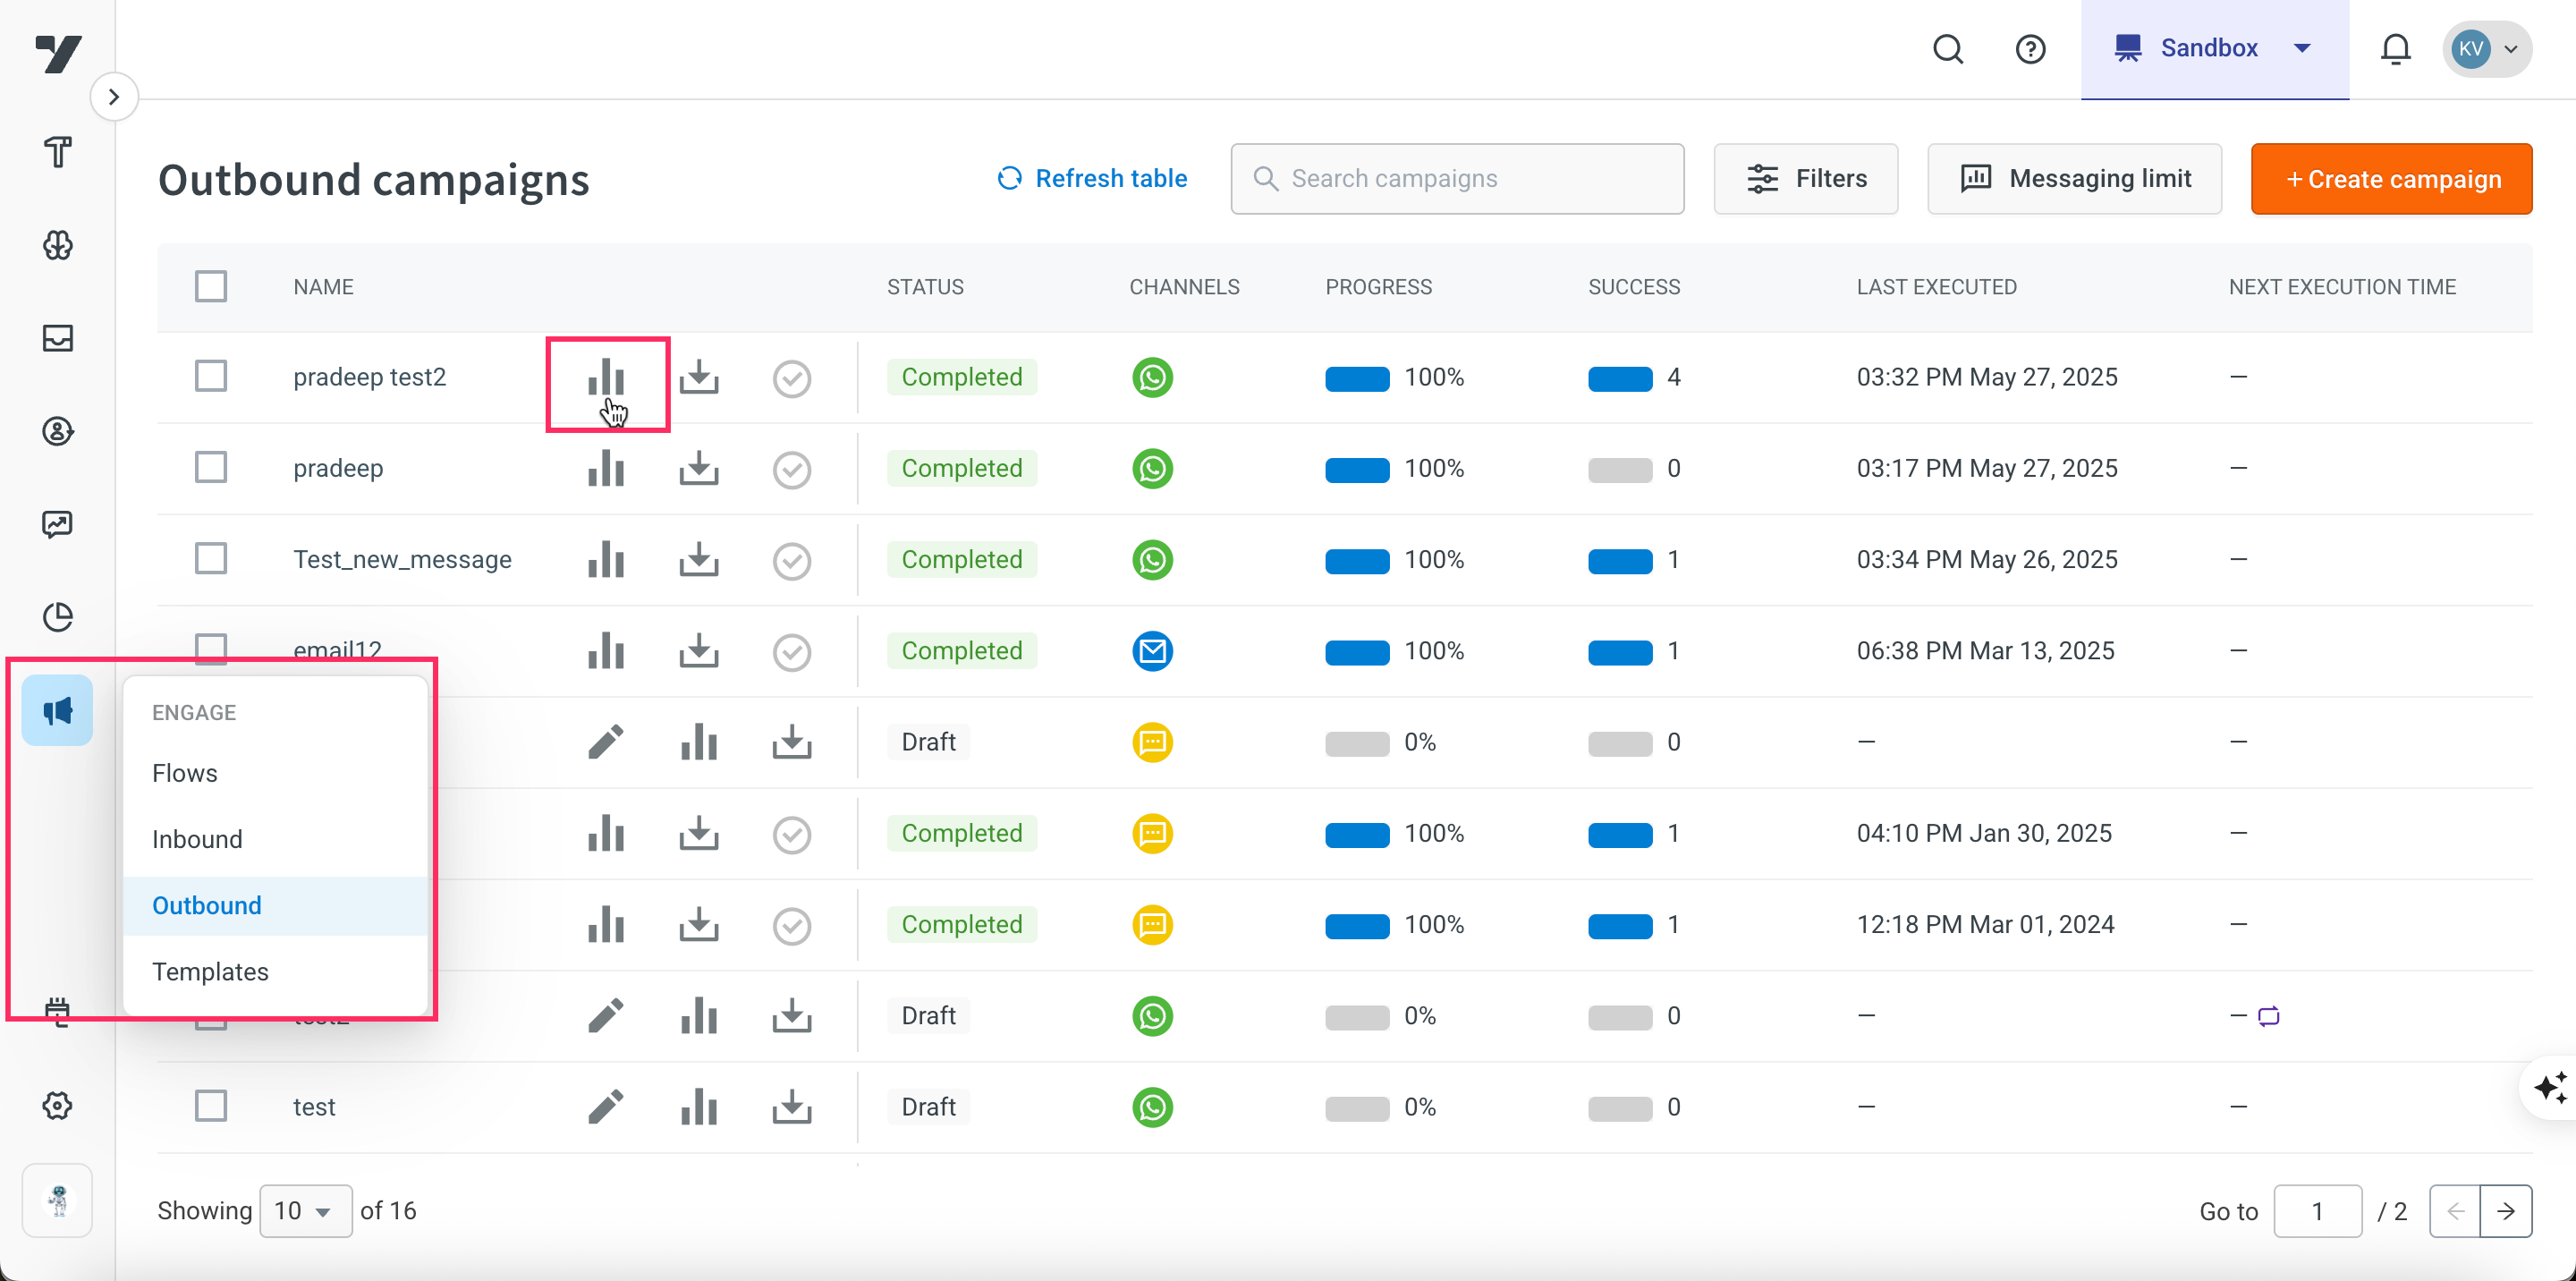Toggle the select-all checkbox in table header

click(x=211, y=287)
